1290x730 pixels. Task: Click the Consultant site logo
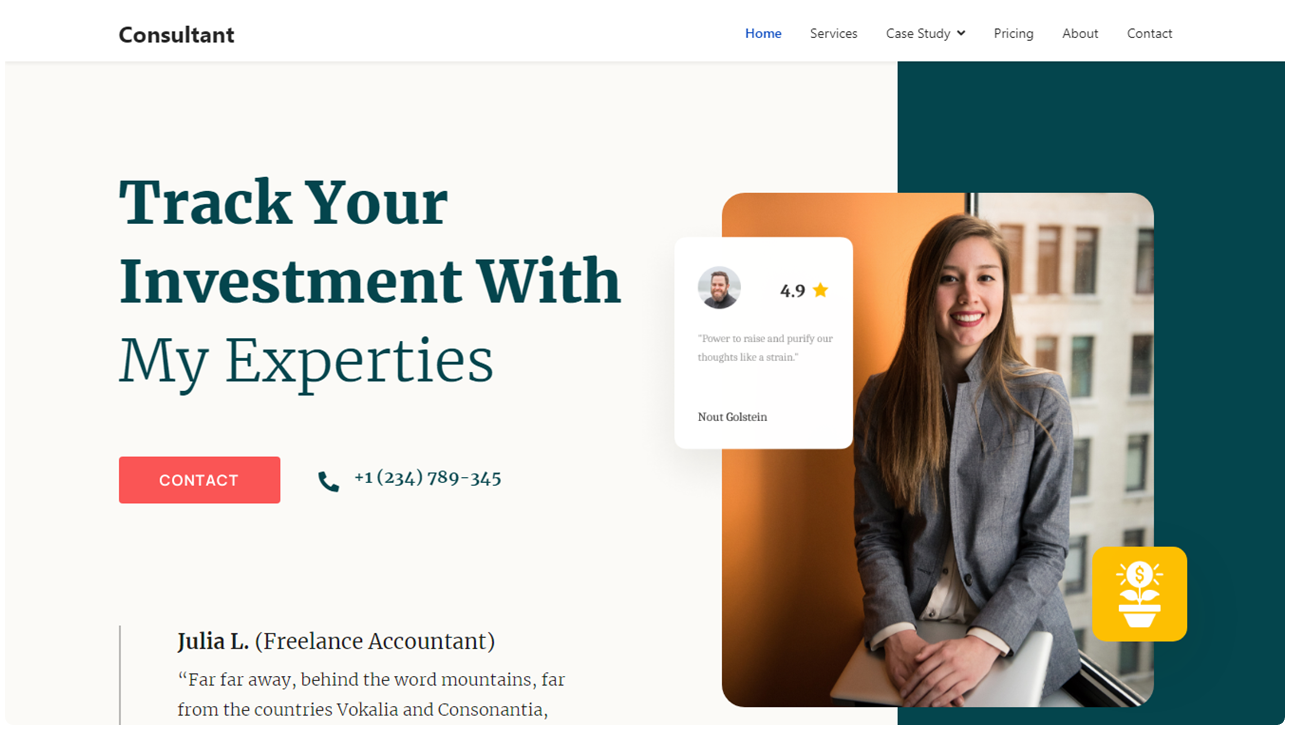click(176, 35)
